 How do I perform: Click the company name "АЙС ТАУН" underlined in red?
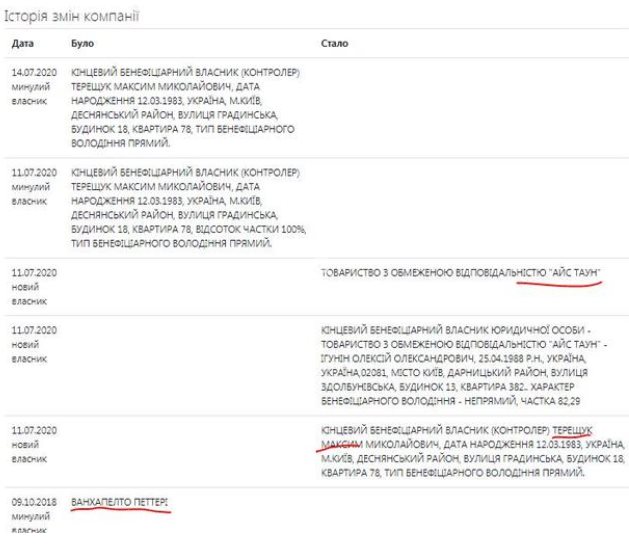pyautogui.click(x=560, y=271)
